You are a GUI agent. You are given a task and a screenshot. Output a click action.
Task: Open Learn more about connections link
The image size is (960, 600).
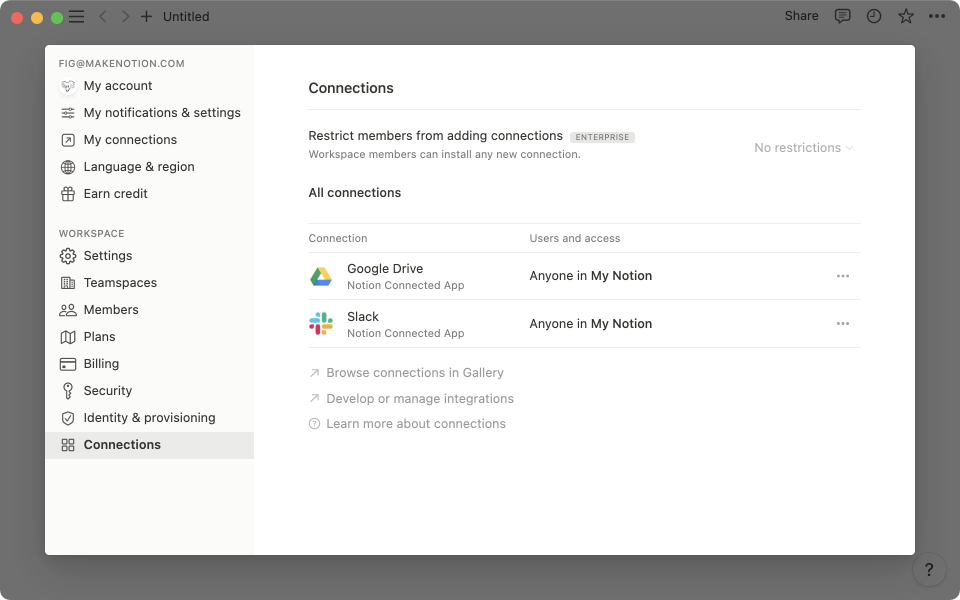pos(415,424)
